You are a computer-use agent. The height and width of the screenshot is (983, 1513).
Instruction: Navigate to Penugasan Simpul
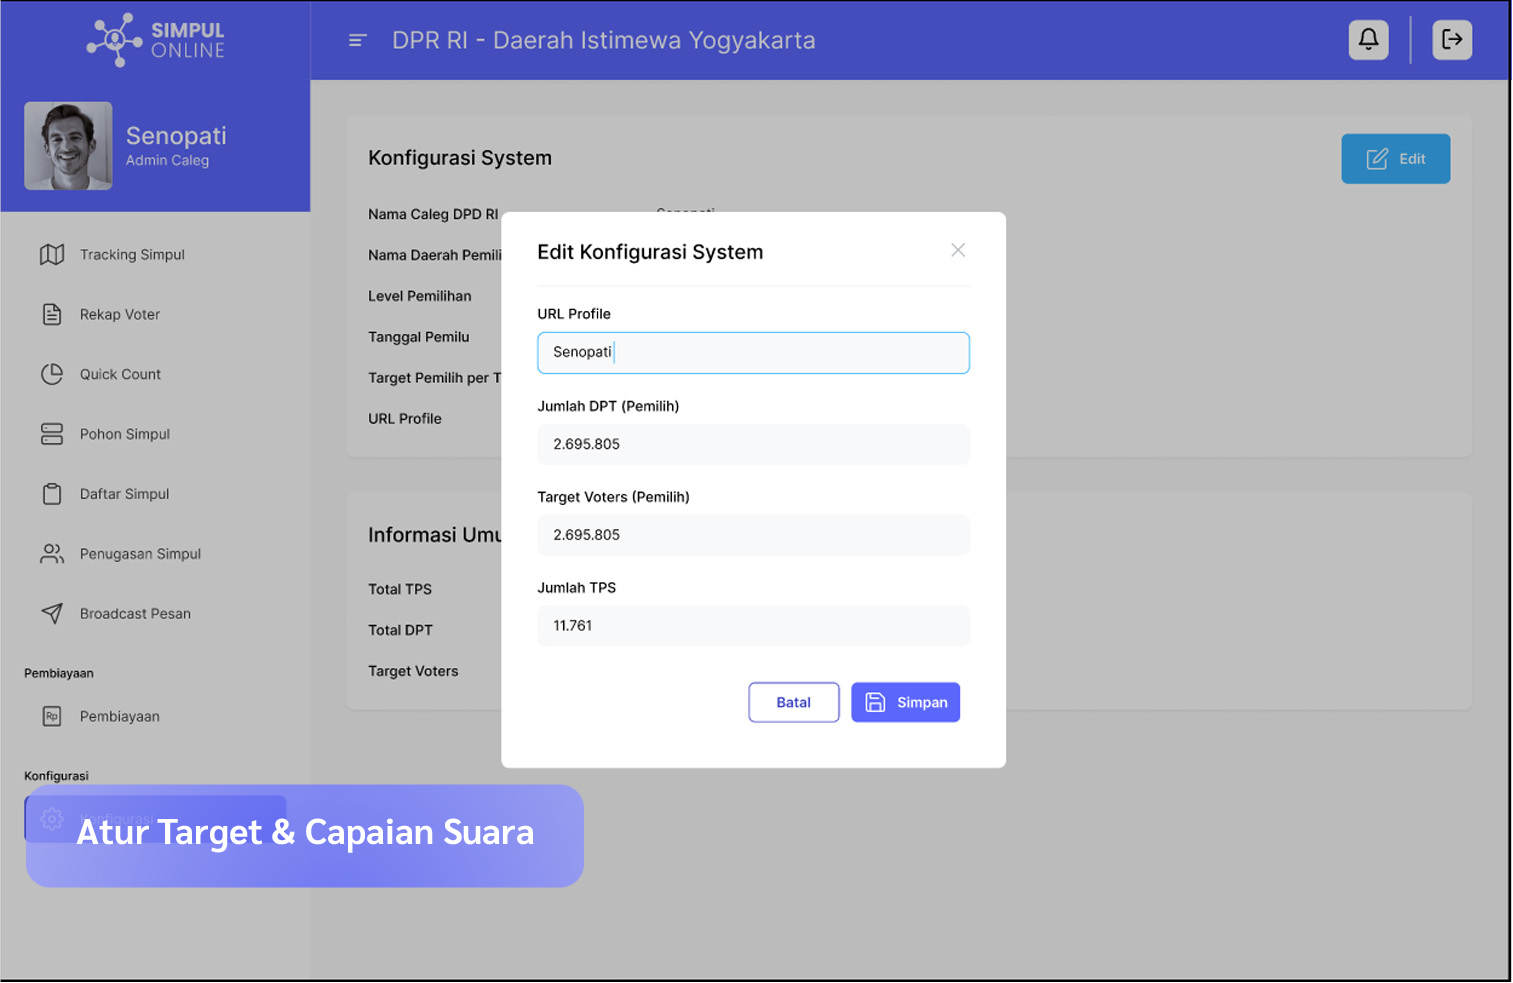(140, 554)
